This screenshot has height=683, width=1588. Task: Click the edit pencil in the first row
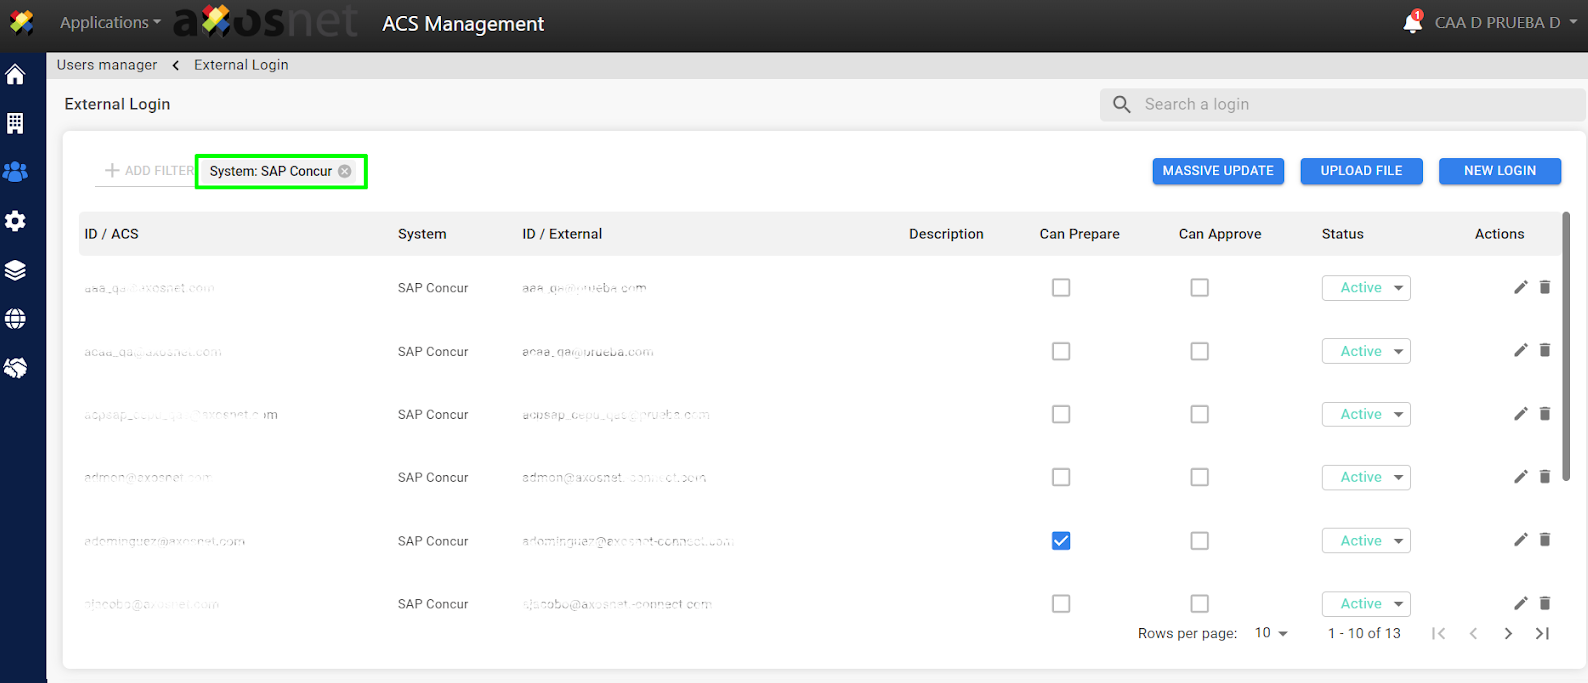point(1520,288)
